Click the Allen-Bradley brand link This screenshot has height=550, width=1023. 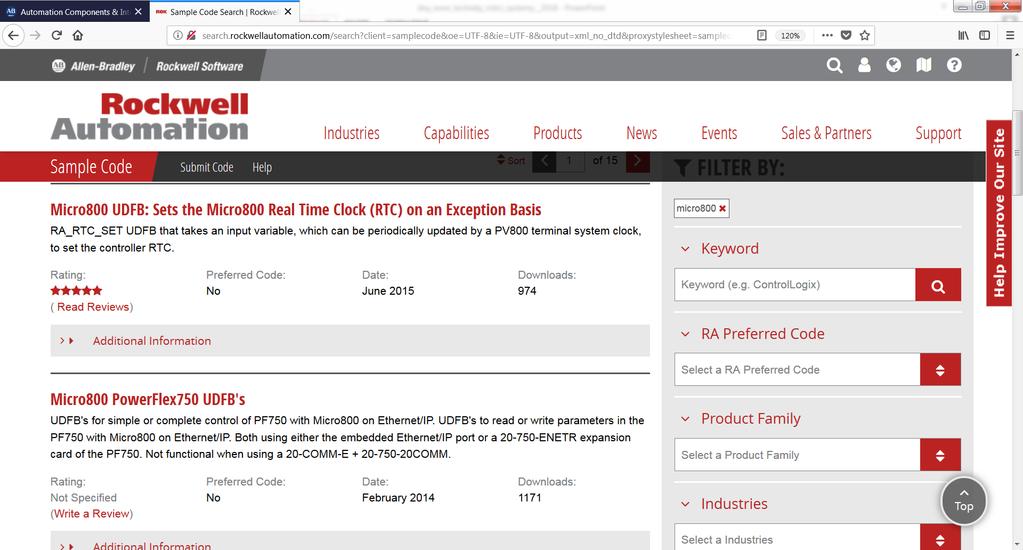coord(94,66)
